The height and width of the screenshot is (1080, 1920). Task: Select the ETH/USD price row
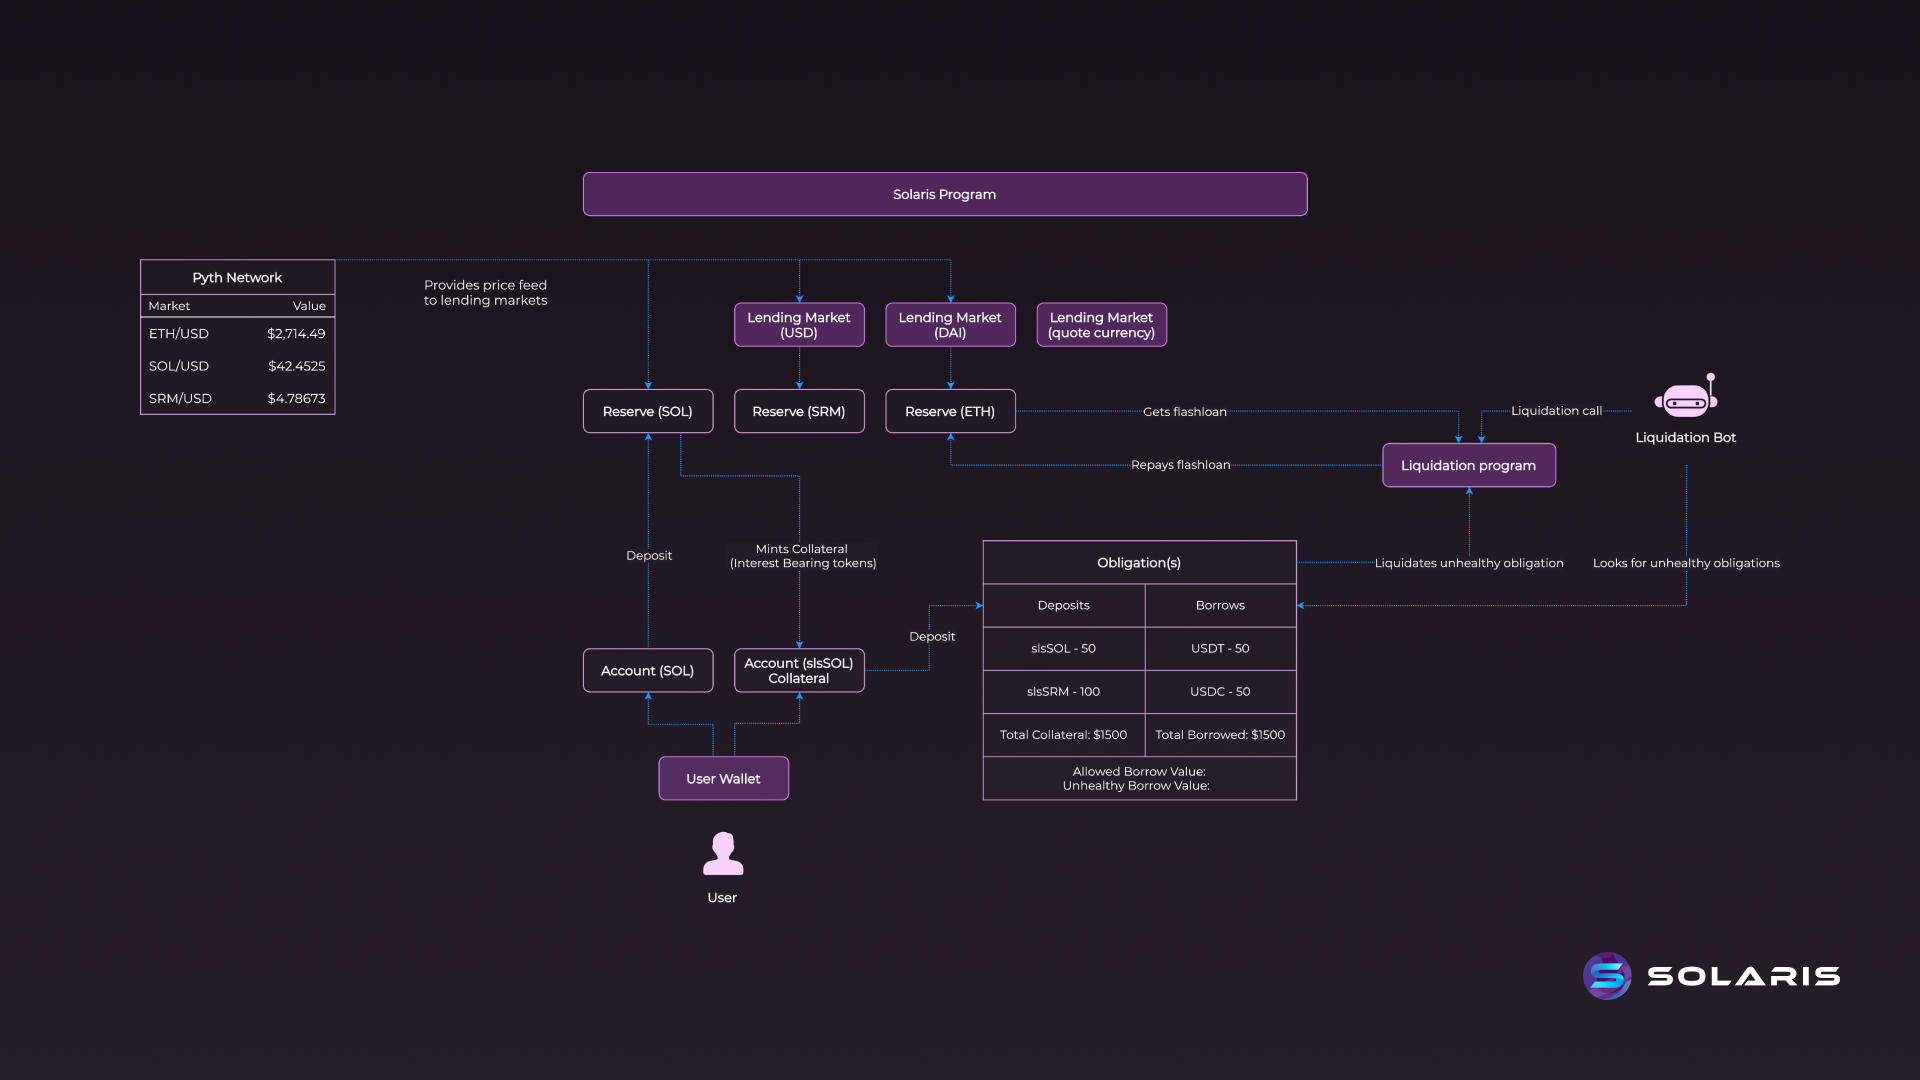click(237, 334)
